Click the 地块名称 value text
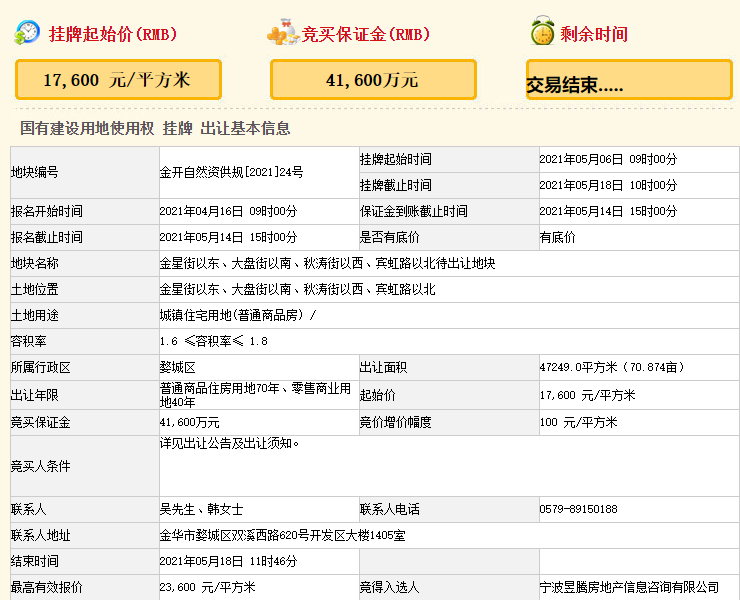The image size is (740, 600). point(327,263)
